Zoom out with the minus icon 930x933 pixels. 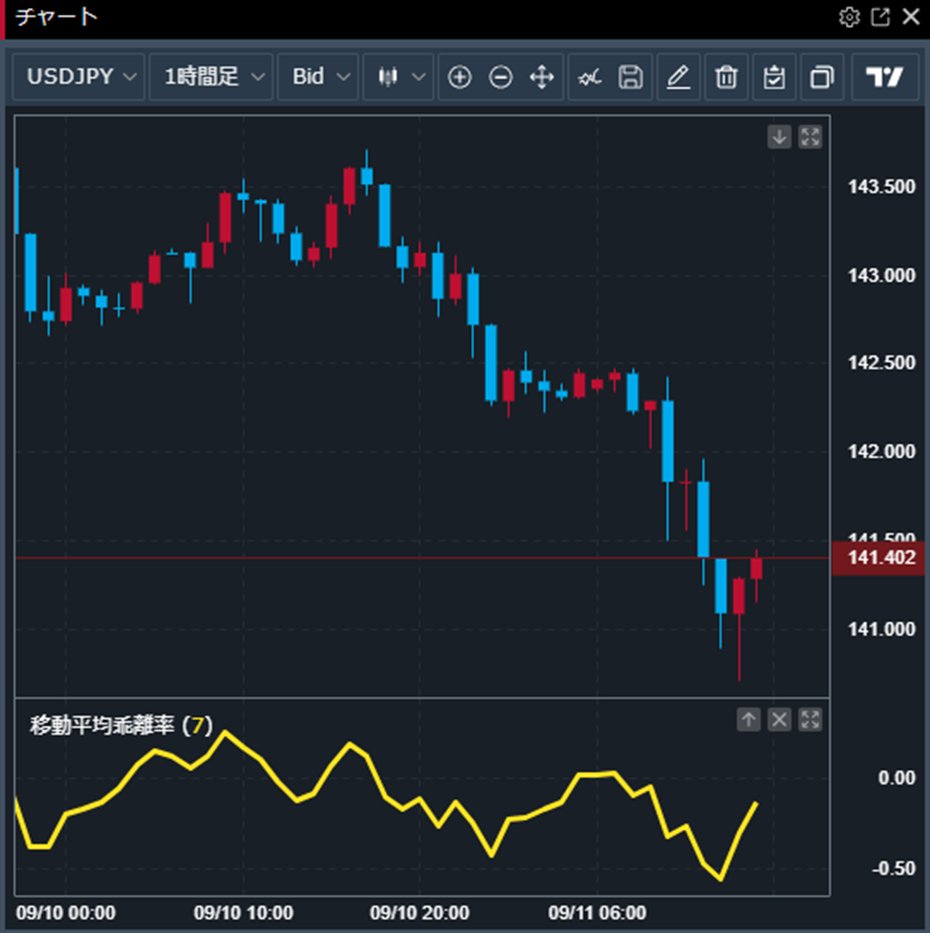(x=500, y=77)
